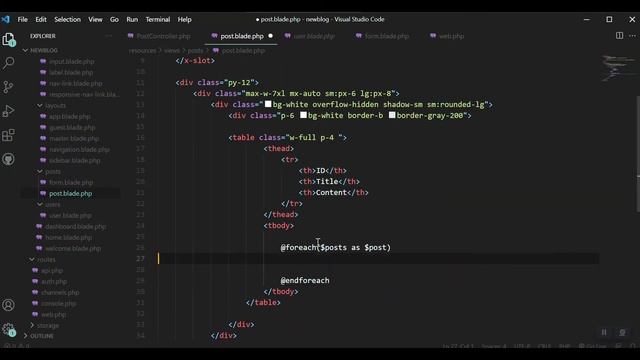
Task: Open dashboard.blade.php in Explorer
Action: [x=75, y=227]
